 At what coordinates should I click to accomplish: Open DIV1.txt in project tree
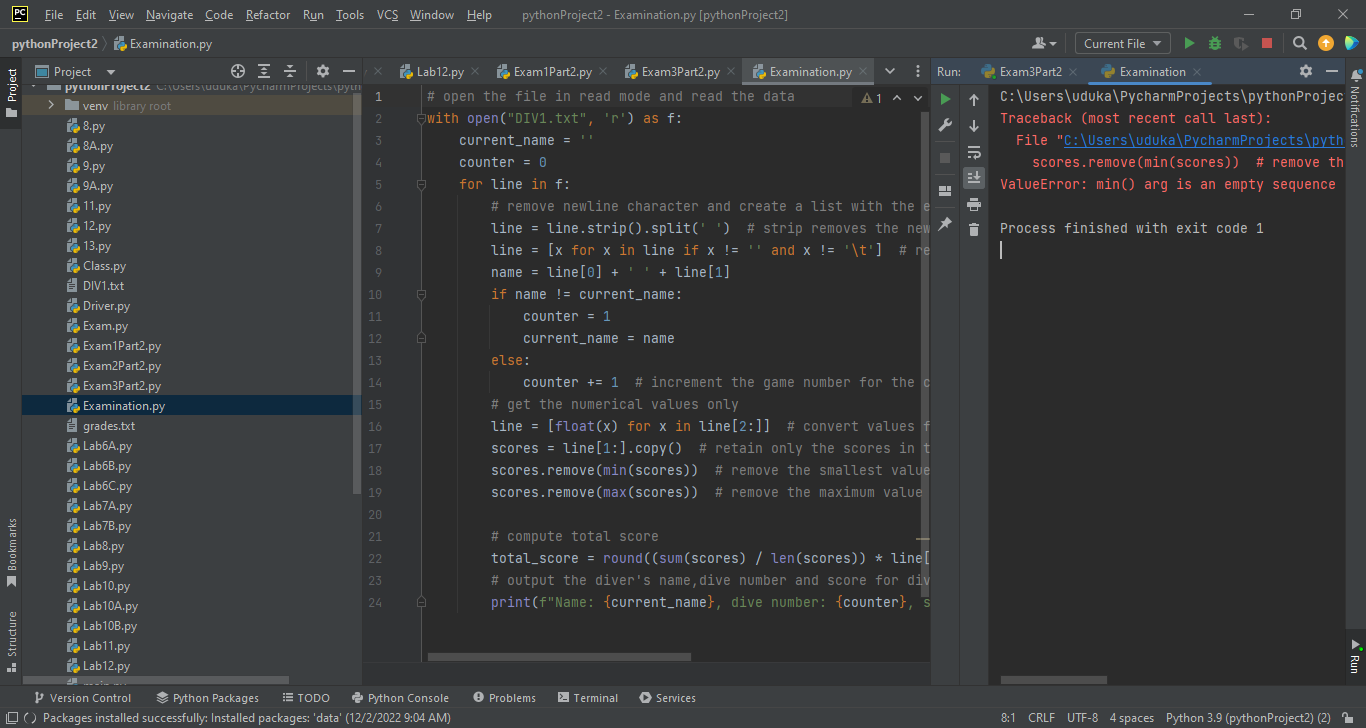[x=103, y=286]
